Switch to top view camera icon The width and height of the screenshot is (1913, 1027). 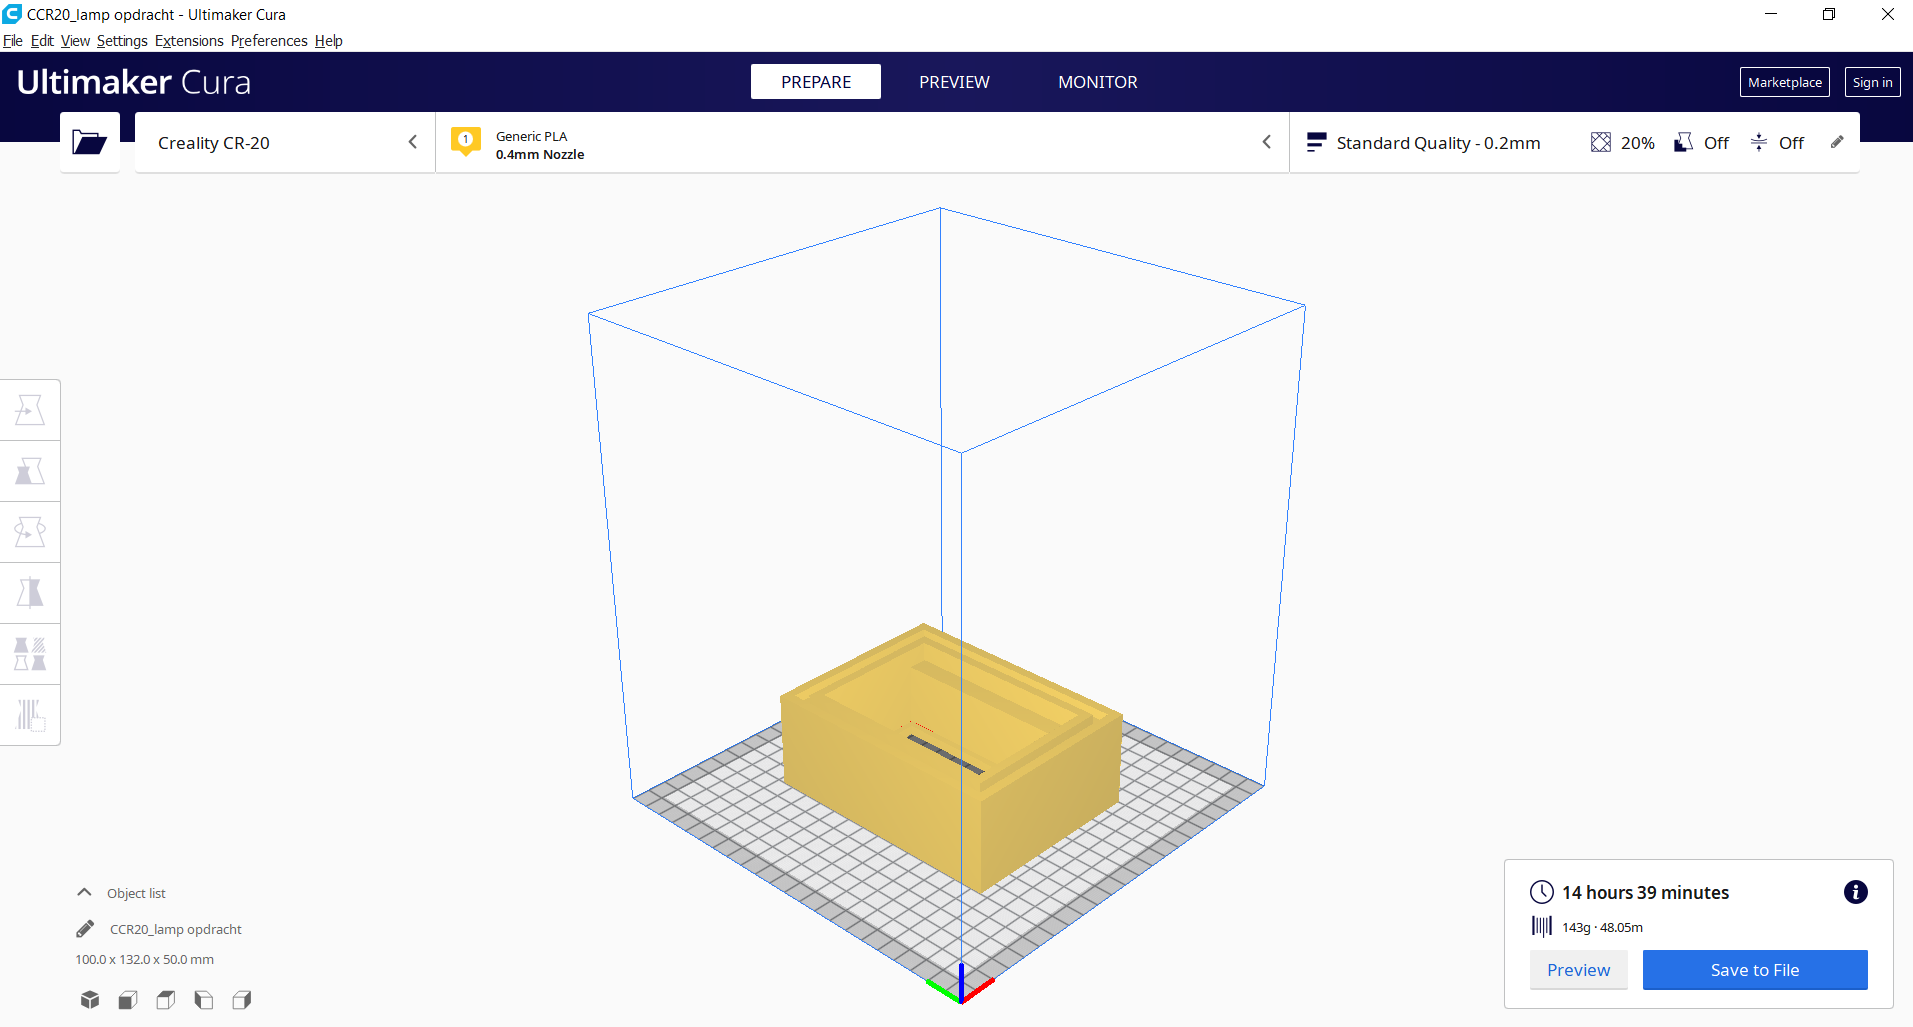pos(166,999)
